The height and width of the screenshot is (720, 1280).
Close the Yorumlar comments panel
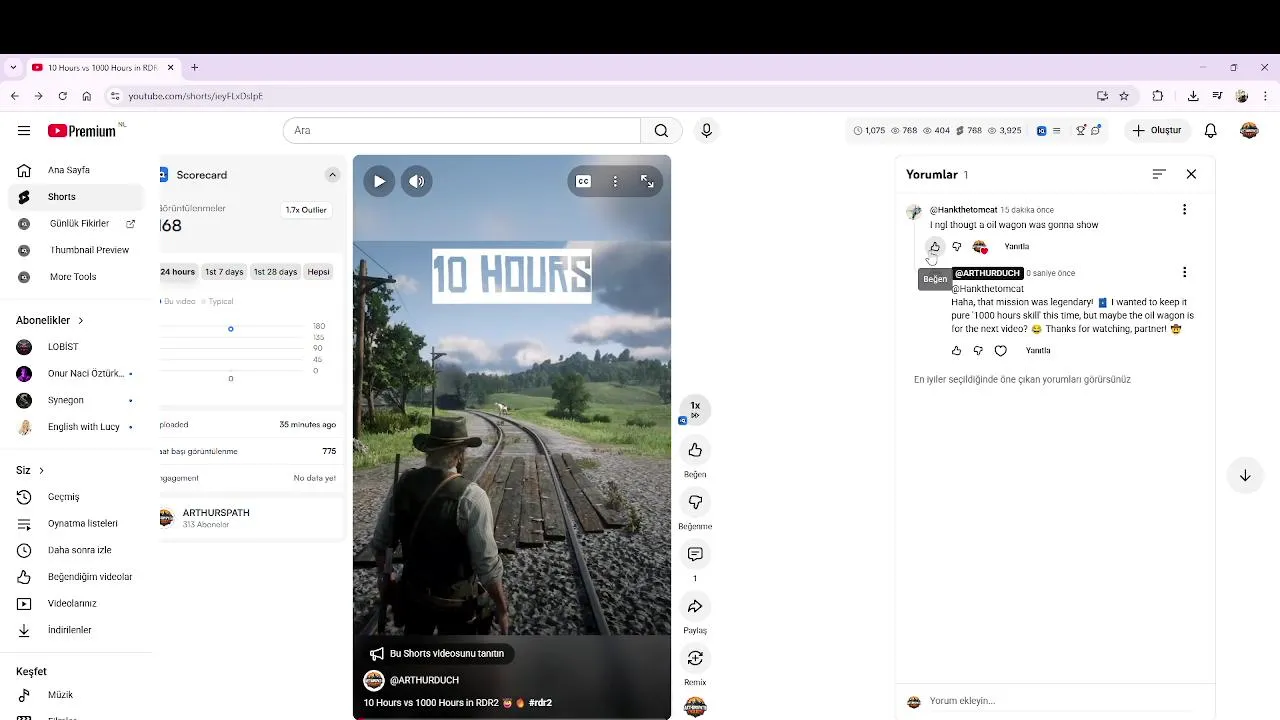point(1191,174)
